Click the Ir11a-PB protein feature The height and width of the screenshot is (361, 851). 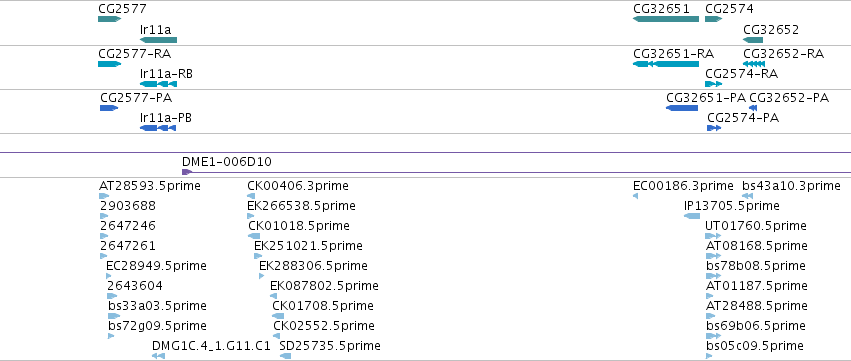pyautogui.click(x=158, y=128)
